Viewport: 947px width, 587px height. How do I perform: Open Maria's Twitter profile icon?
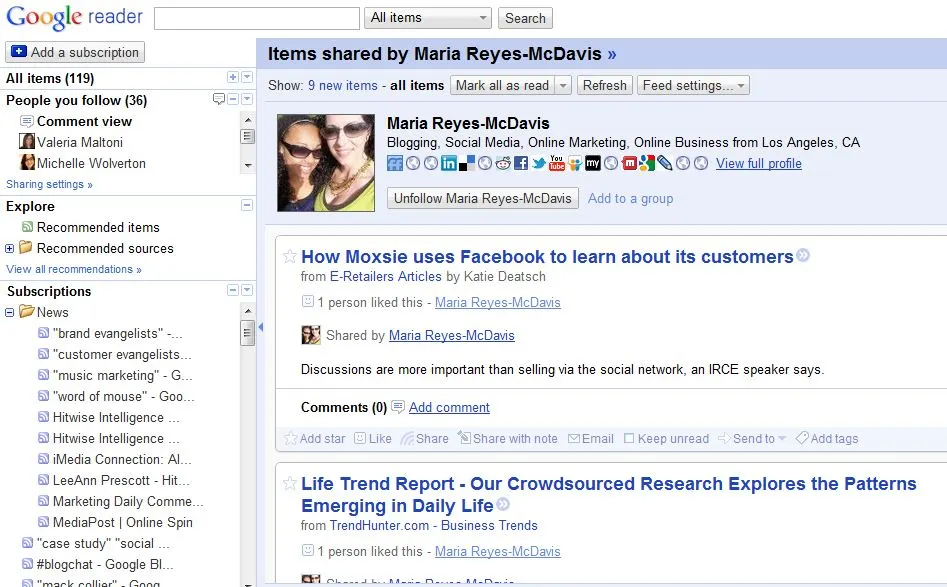(539, 163)
